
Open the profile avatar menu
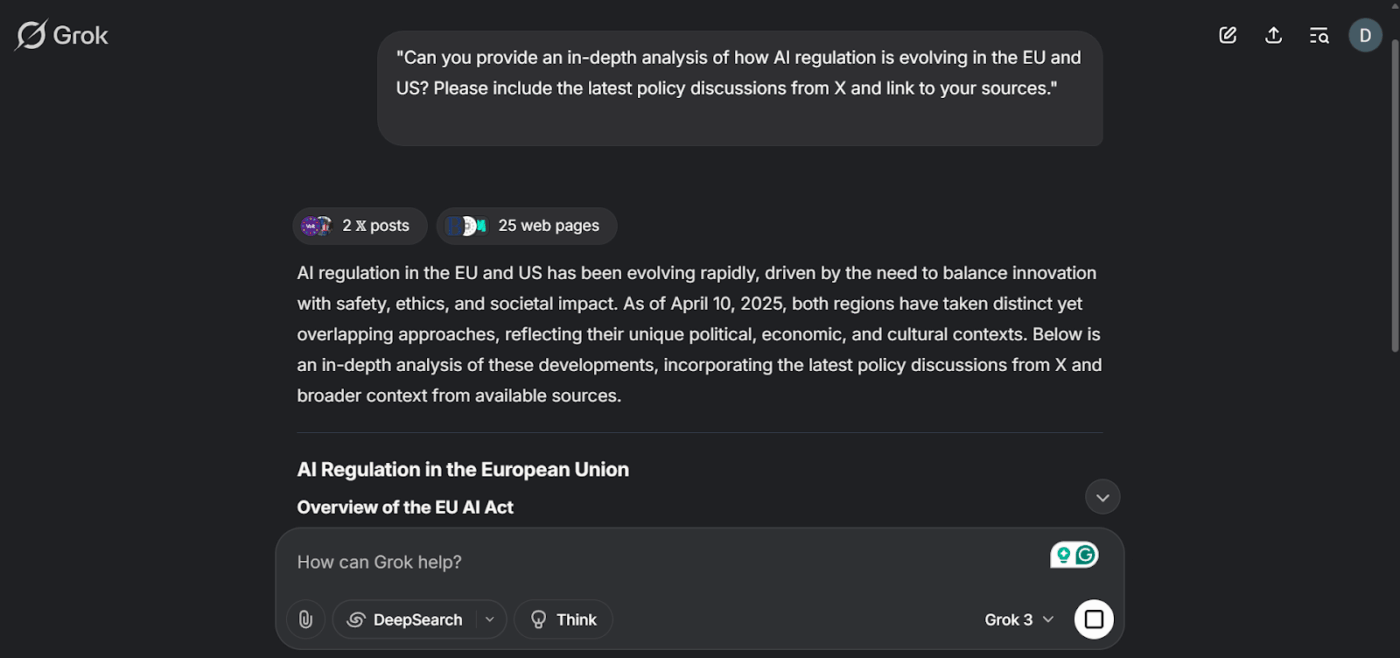(1365, 36)
